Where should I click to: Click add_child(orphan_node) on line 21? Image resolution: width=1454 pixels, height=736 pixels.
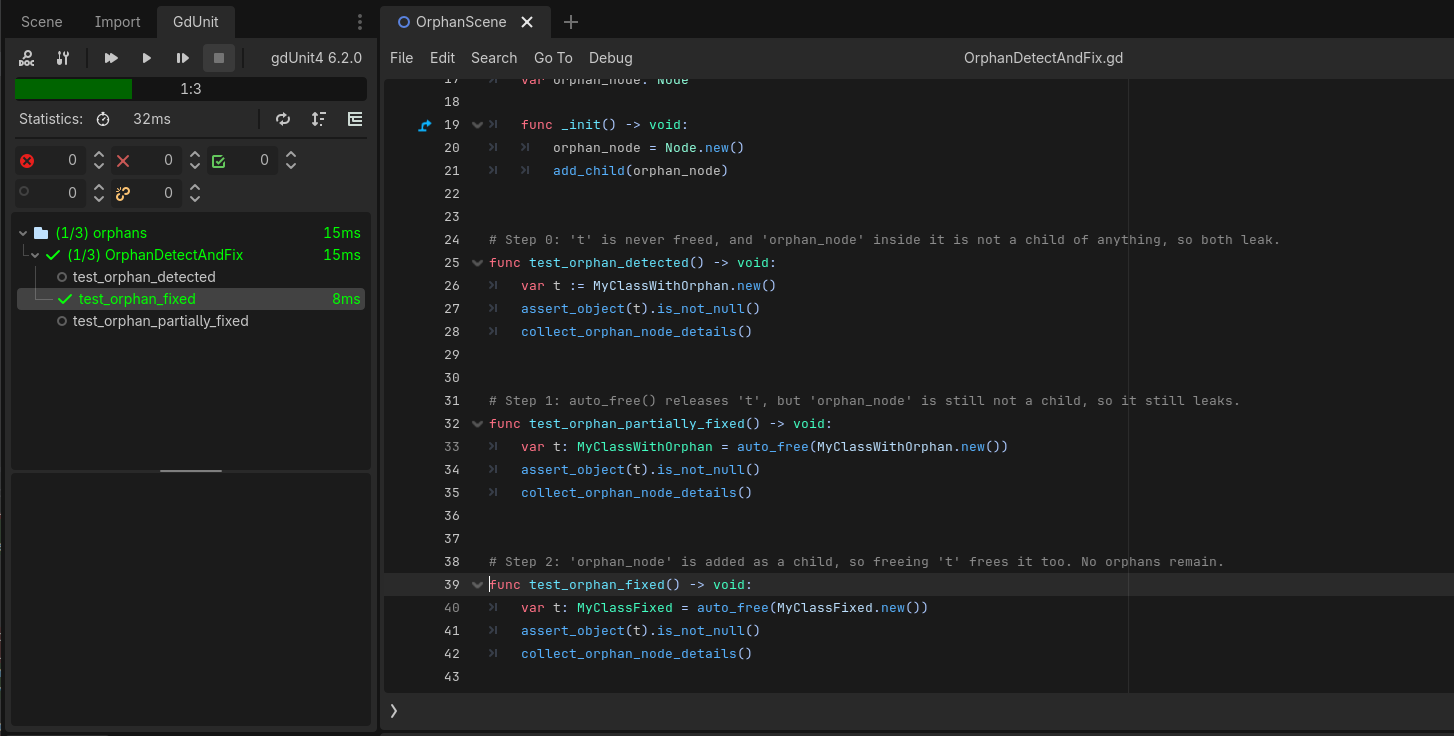click(641, 171)
